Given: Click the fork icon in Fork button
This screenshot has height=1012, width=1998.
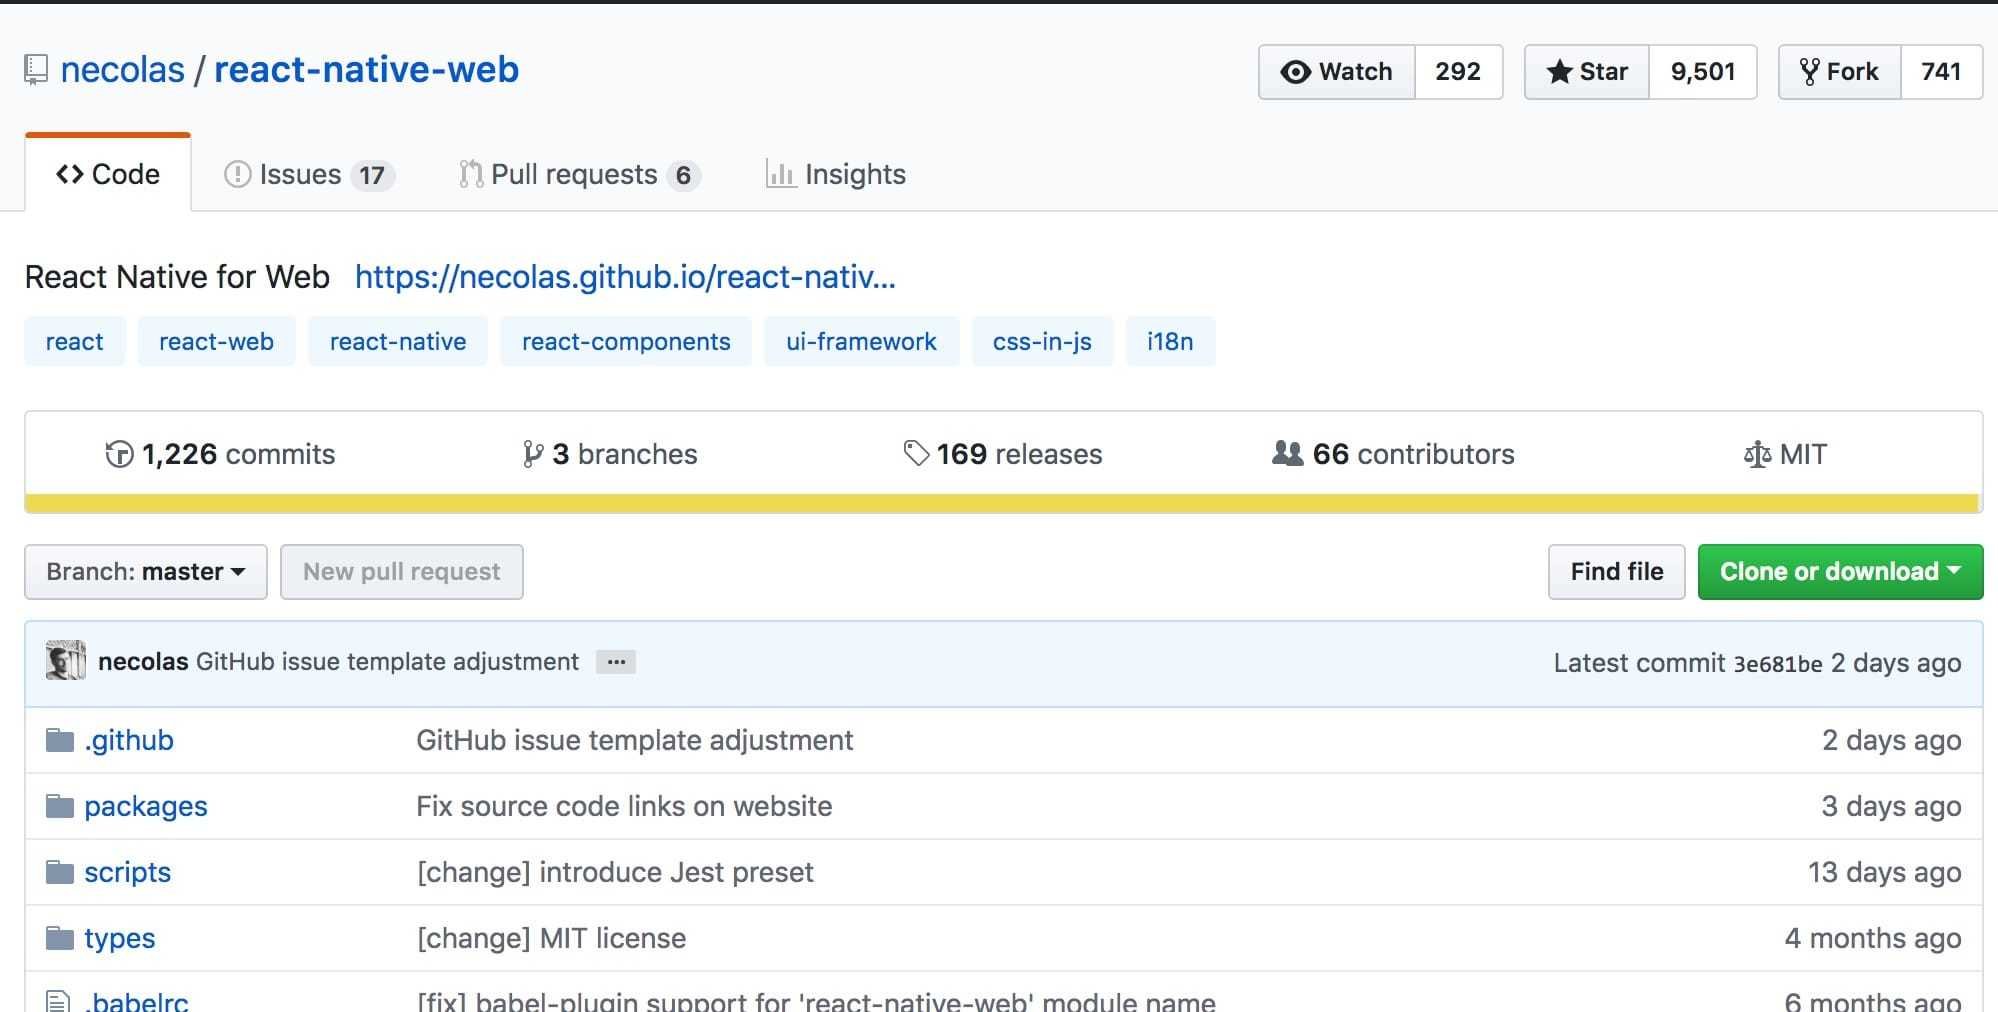Looking at the screenshot, I should [x=1809, y=72].
